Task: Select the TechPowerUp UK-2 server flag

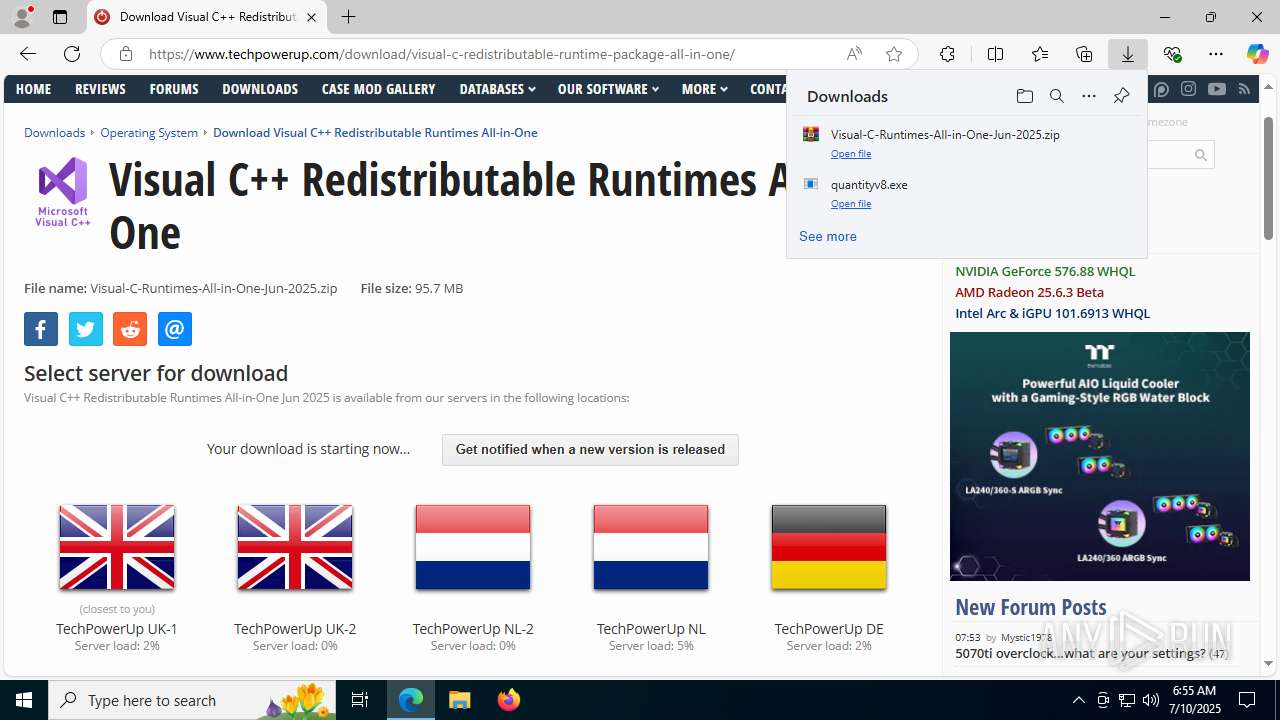Action: tap(295, 547)
